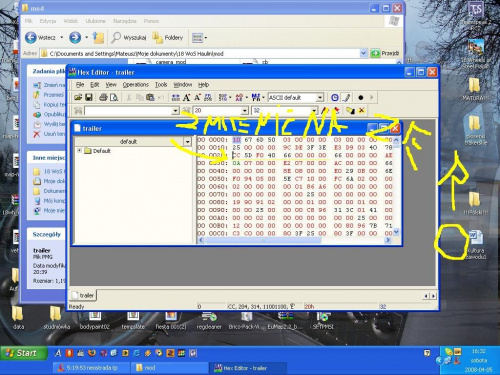The image size is (500, 375).
Task: Click the Foldery button in Explorer
Action: click(168, 38)
